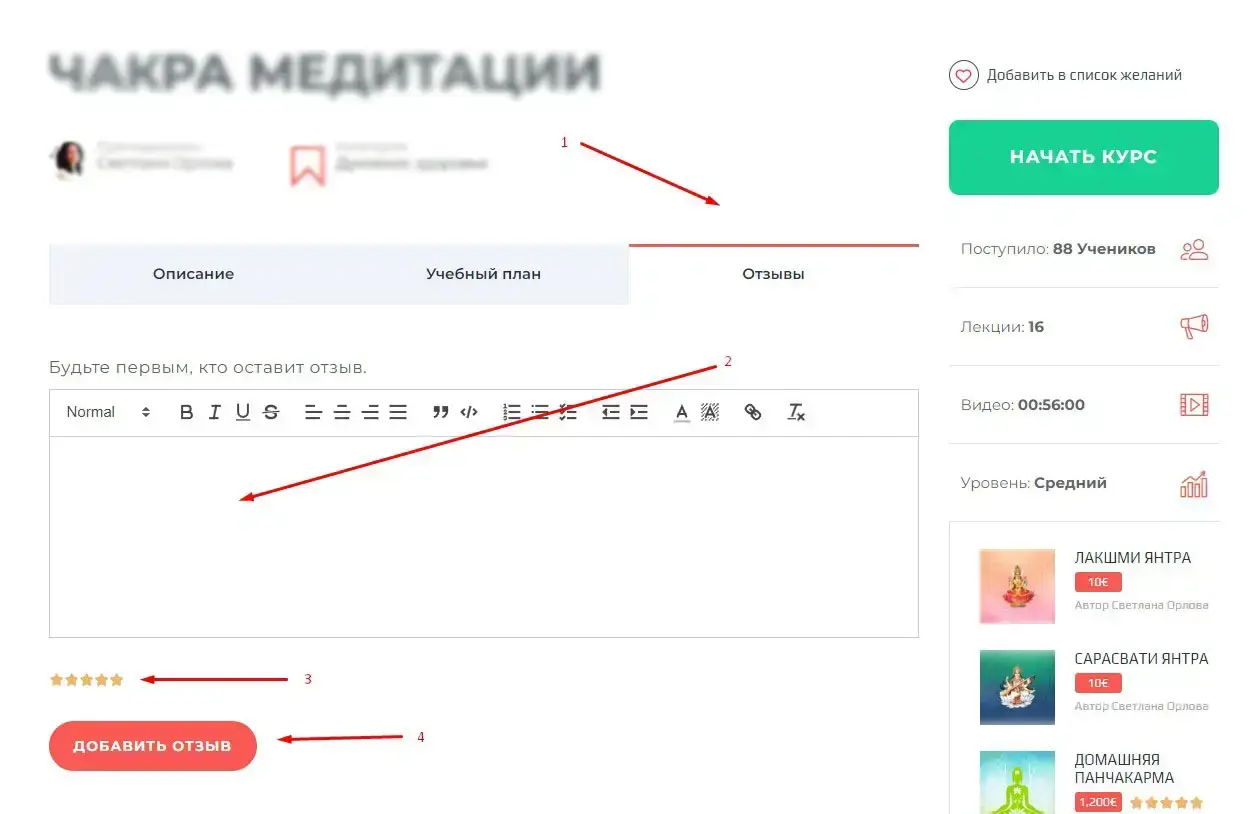Increase indent of the text
Screen dimensions: 1252x814
[x=639, y=412]
